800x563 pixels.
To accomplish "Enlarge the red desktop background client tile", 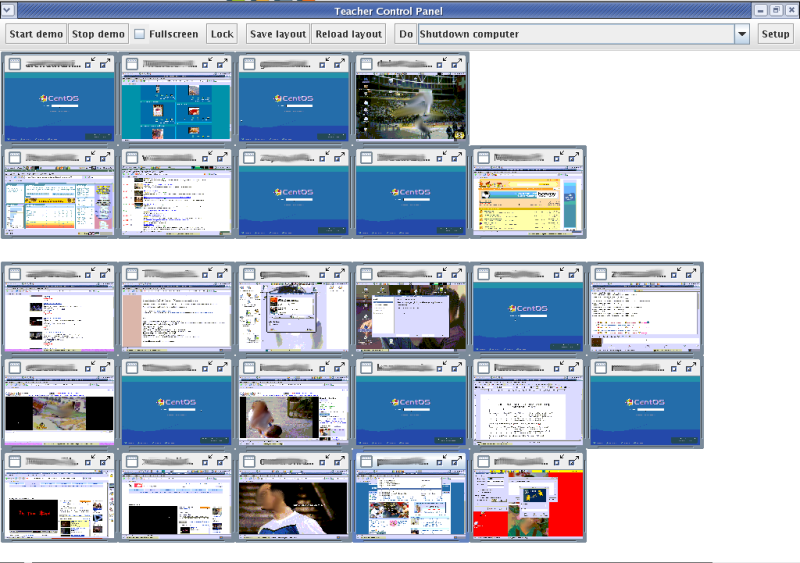I will coord(574,461).
